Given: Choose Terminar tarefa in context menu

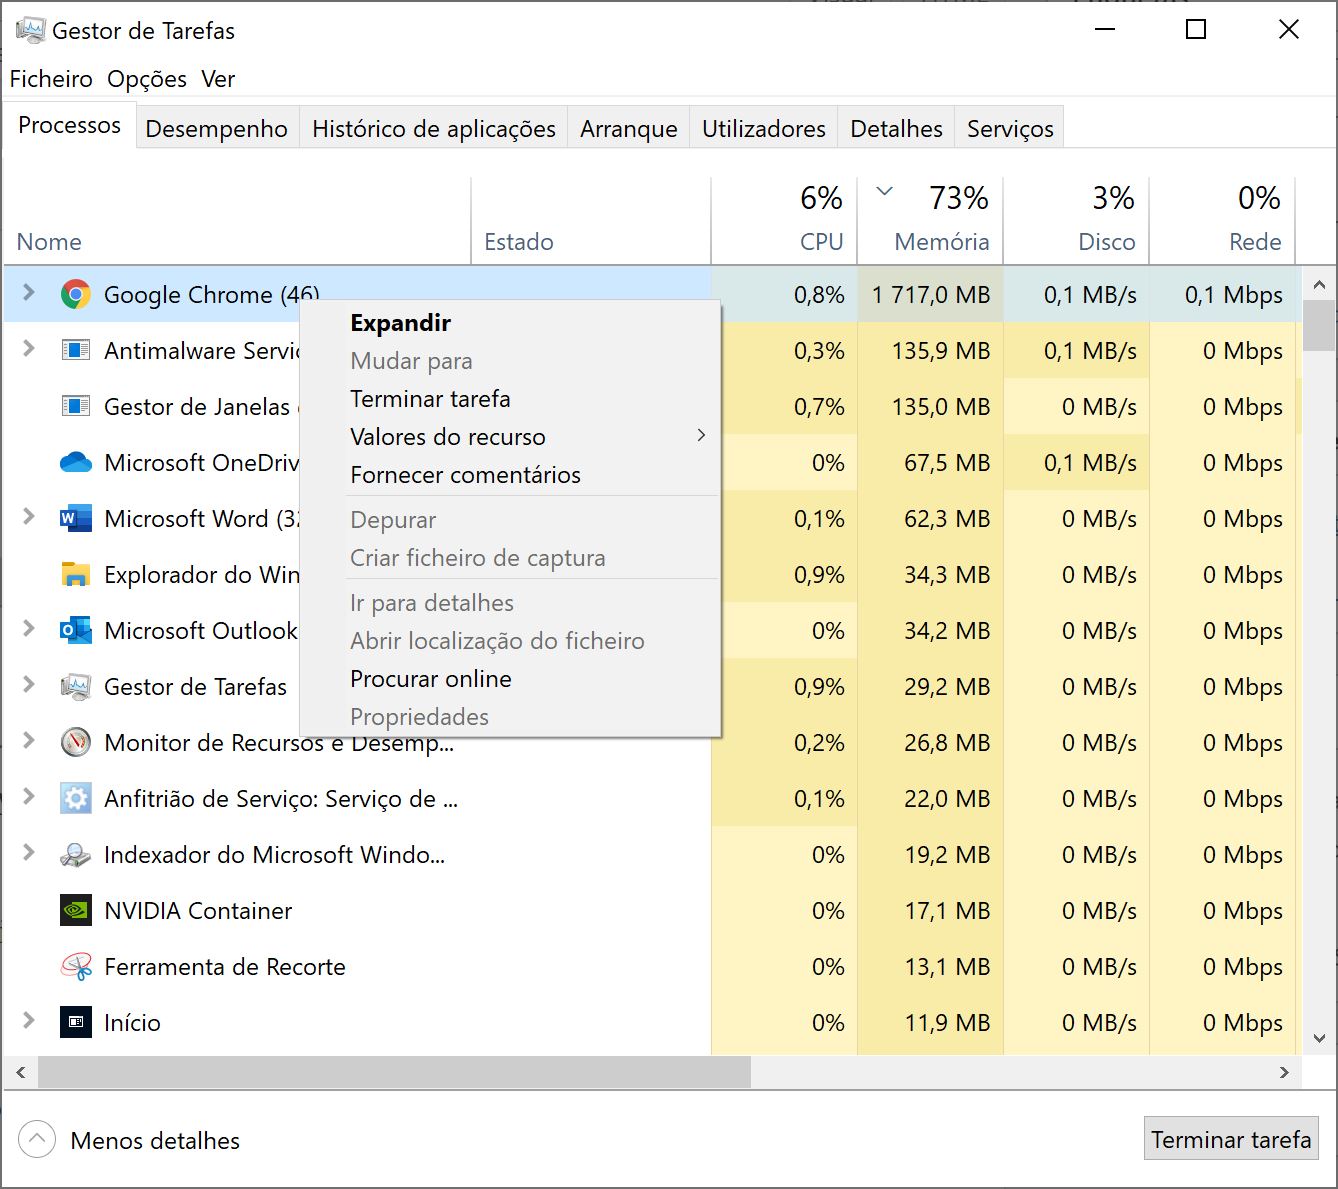Looking at the screenshot, I should coord(430,399).
